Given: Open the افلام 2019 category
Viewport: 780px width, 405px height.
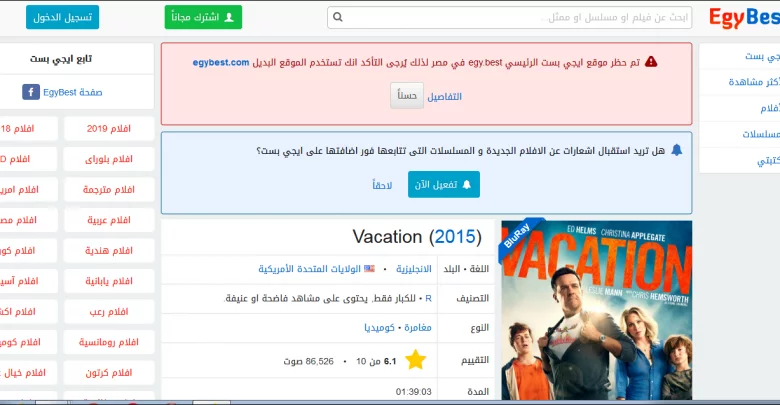Looking at the screenshot, I should click(x=109, y=129).
